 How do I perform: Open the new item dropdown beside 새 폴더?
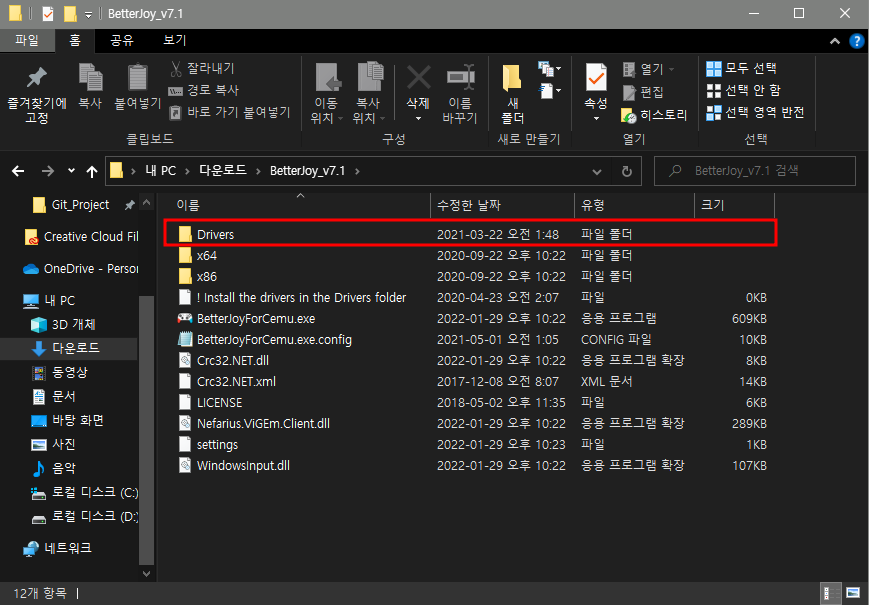tap(549, 69)
